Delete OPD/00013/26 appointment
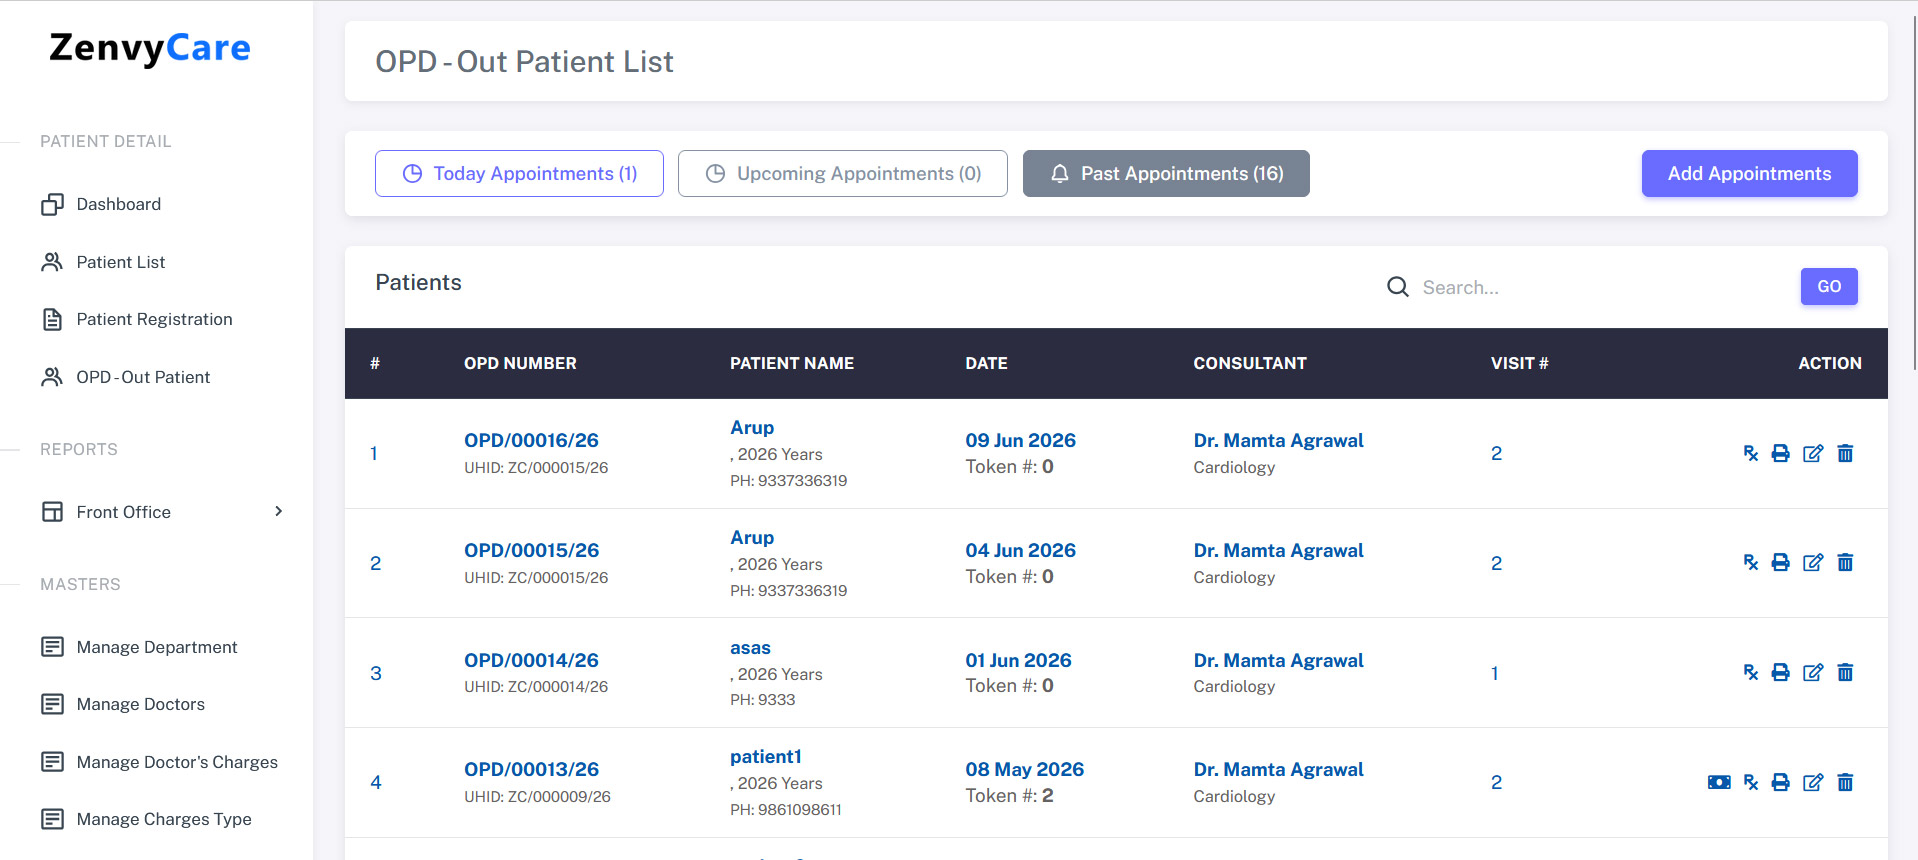 (1846, 782)
